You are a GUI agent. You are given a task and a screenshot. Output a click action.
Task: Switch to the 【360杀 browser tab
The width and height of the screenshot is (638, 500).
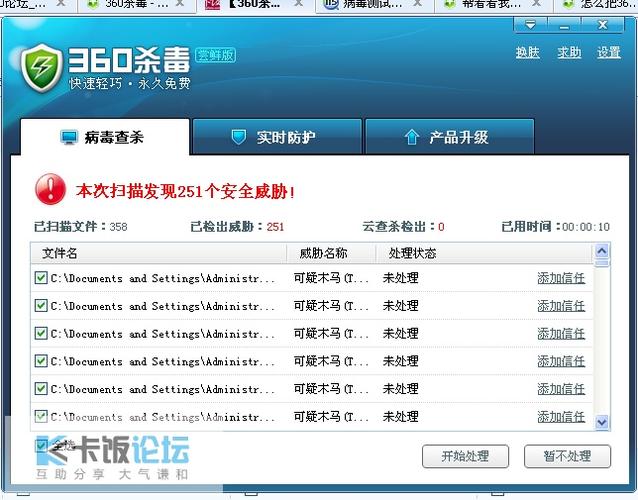[255, 6]
